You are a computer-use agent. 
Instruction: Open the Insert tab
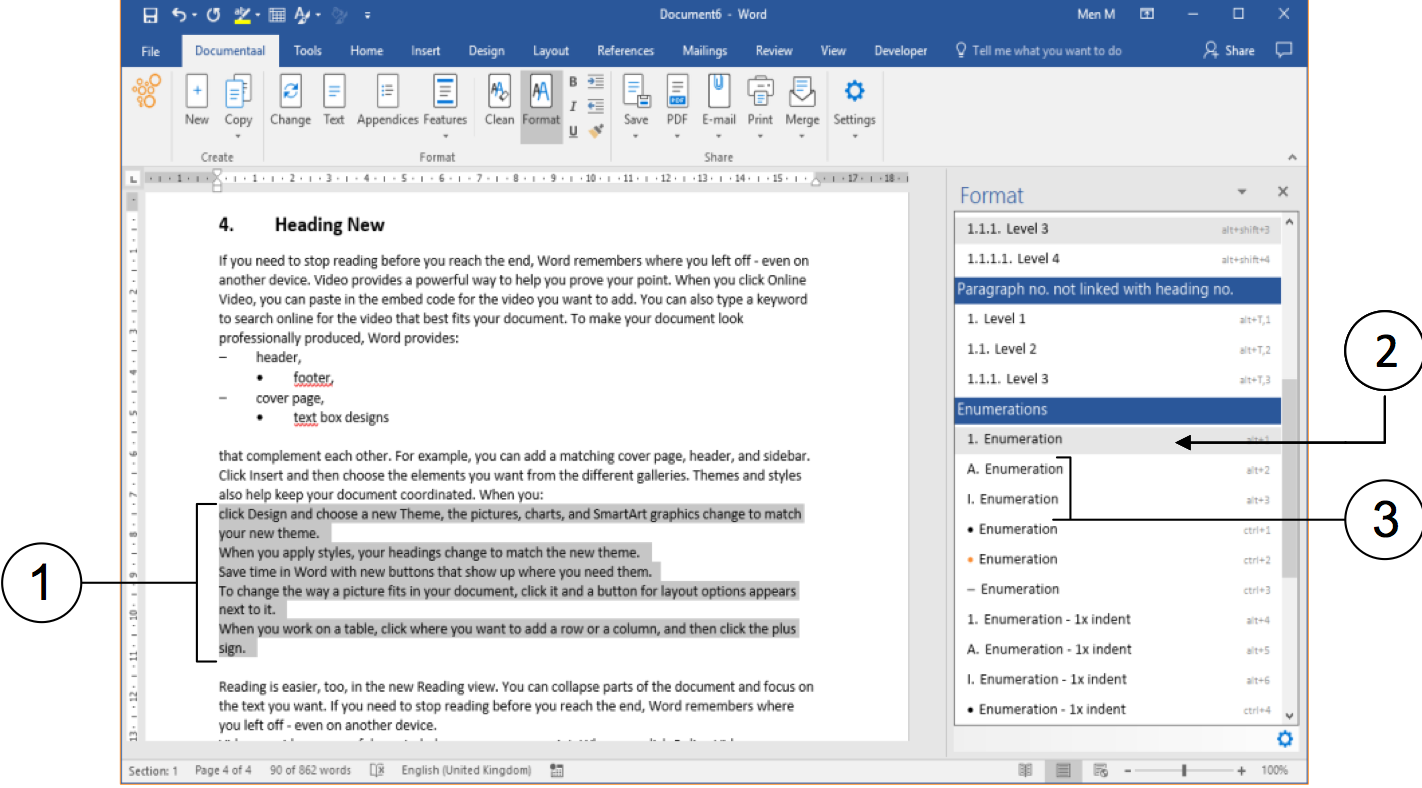pyautogui.click(x=426, y=51)
